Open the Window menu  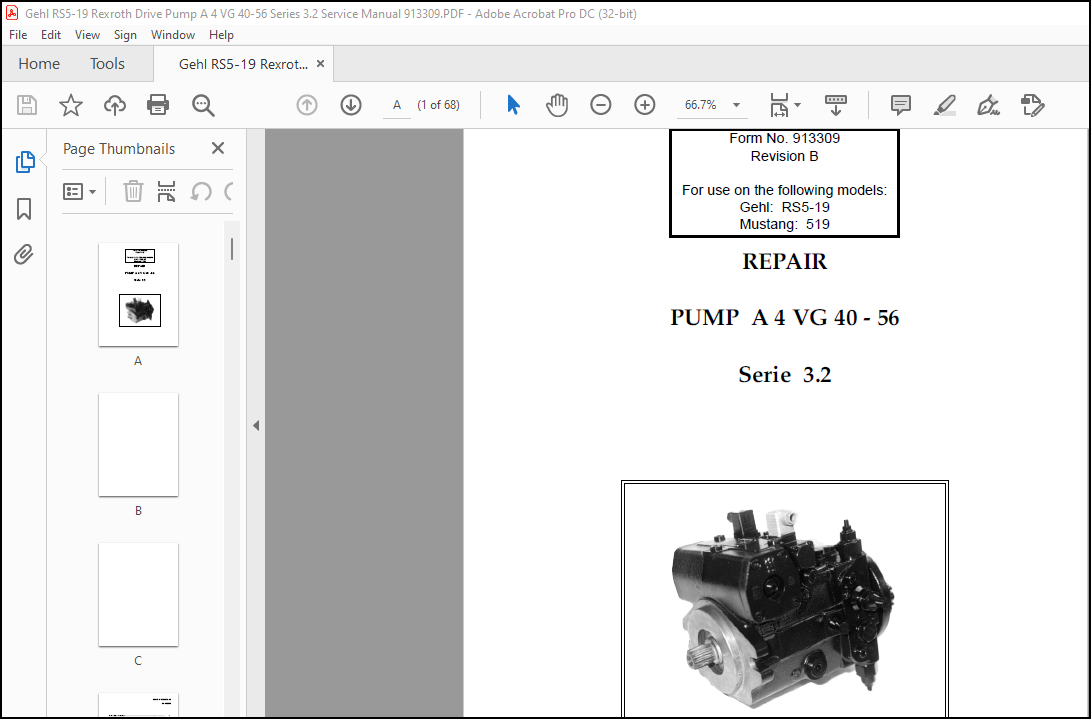(x=173, y=35)
